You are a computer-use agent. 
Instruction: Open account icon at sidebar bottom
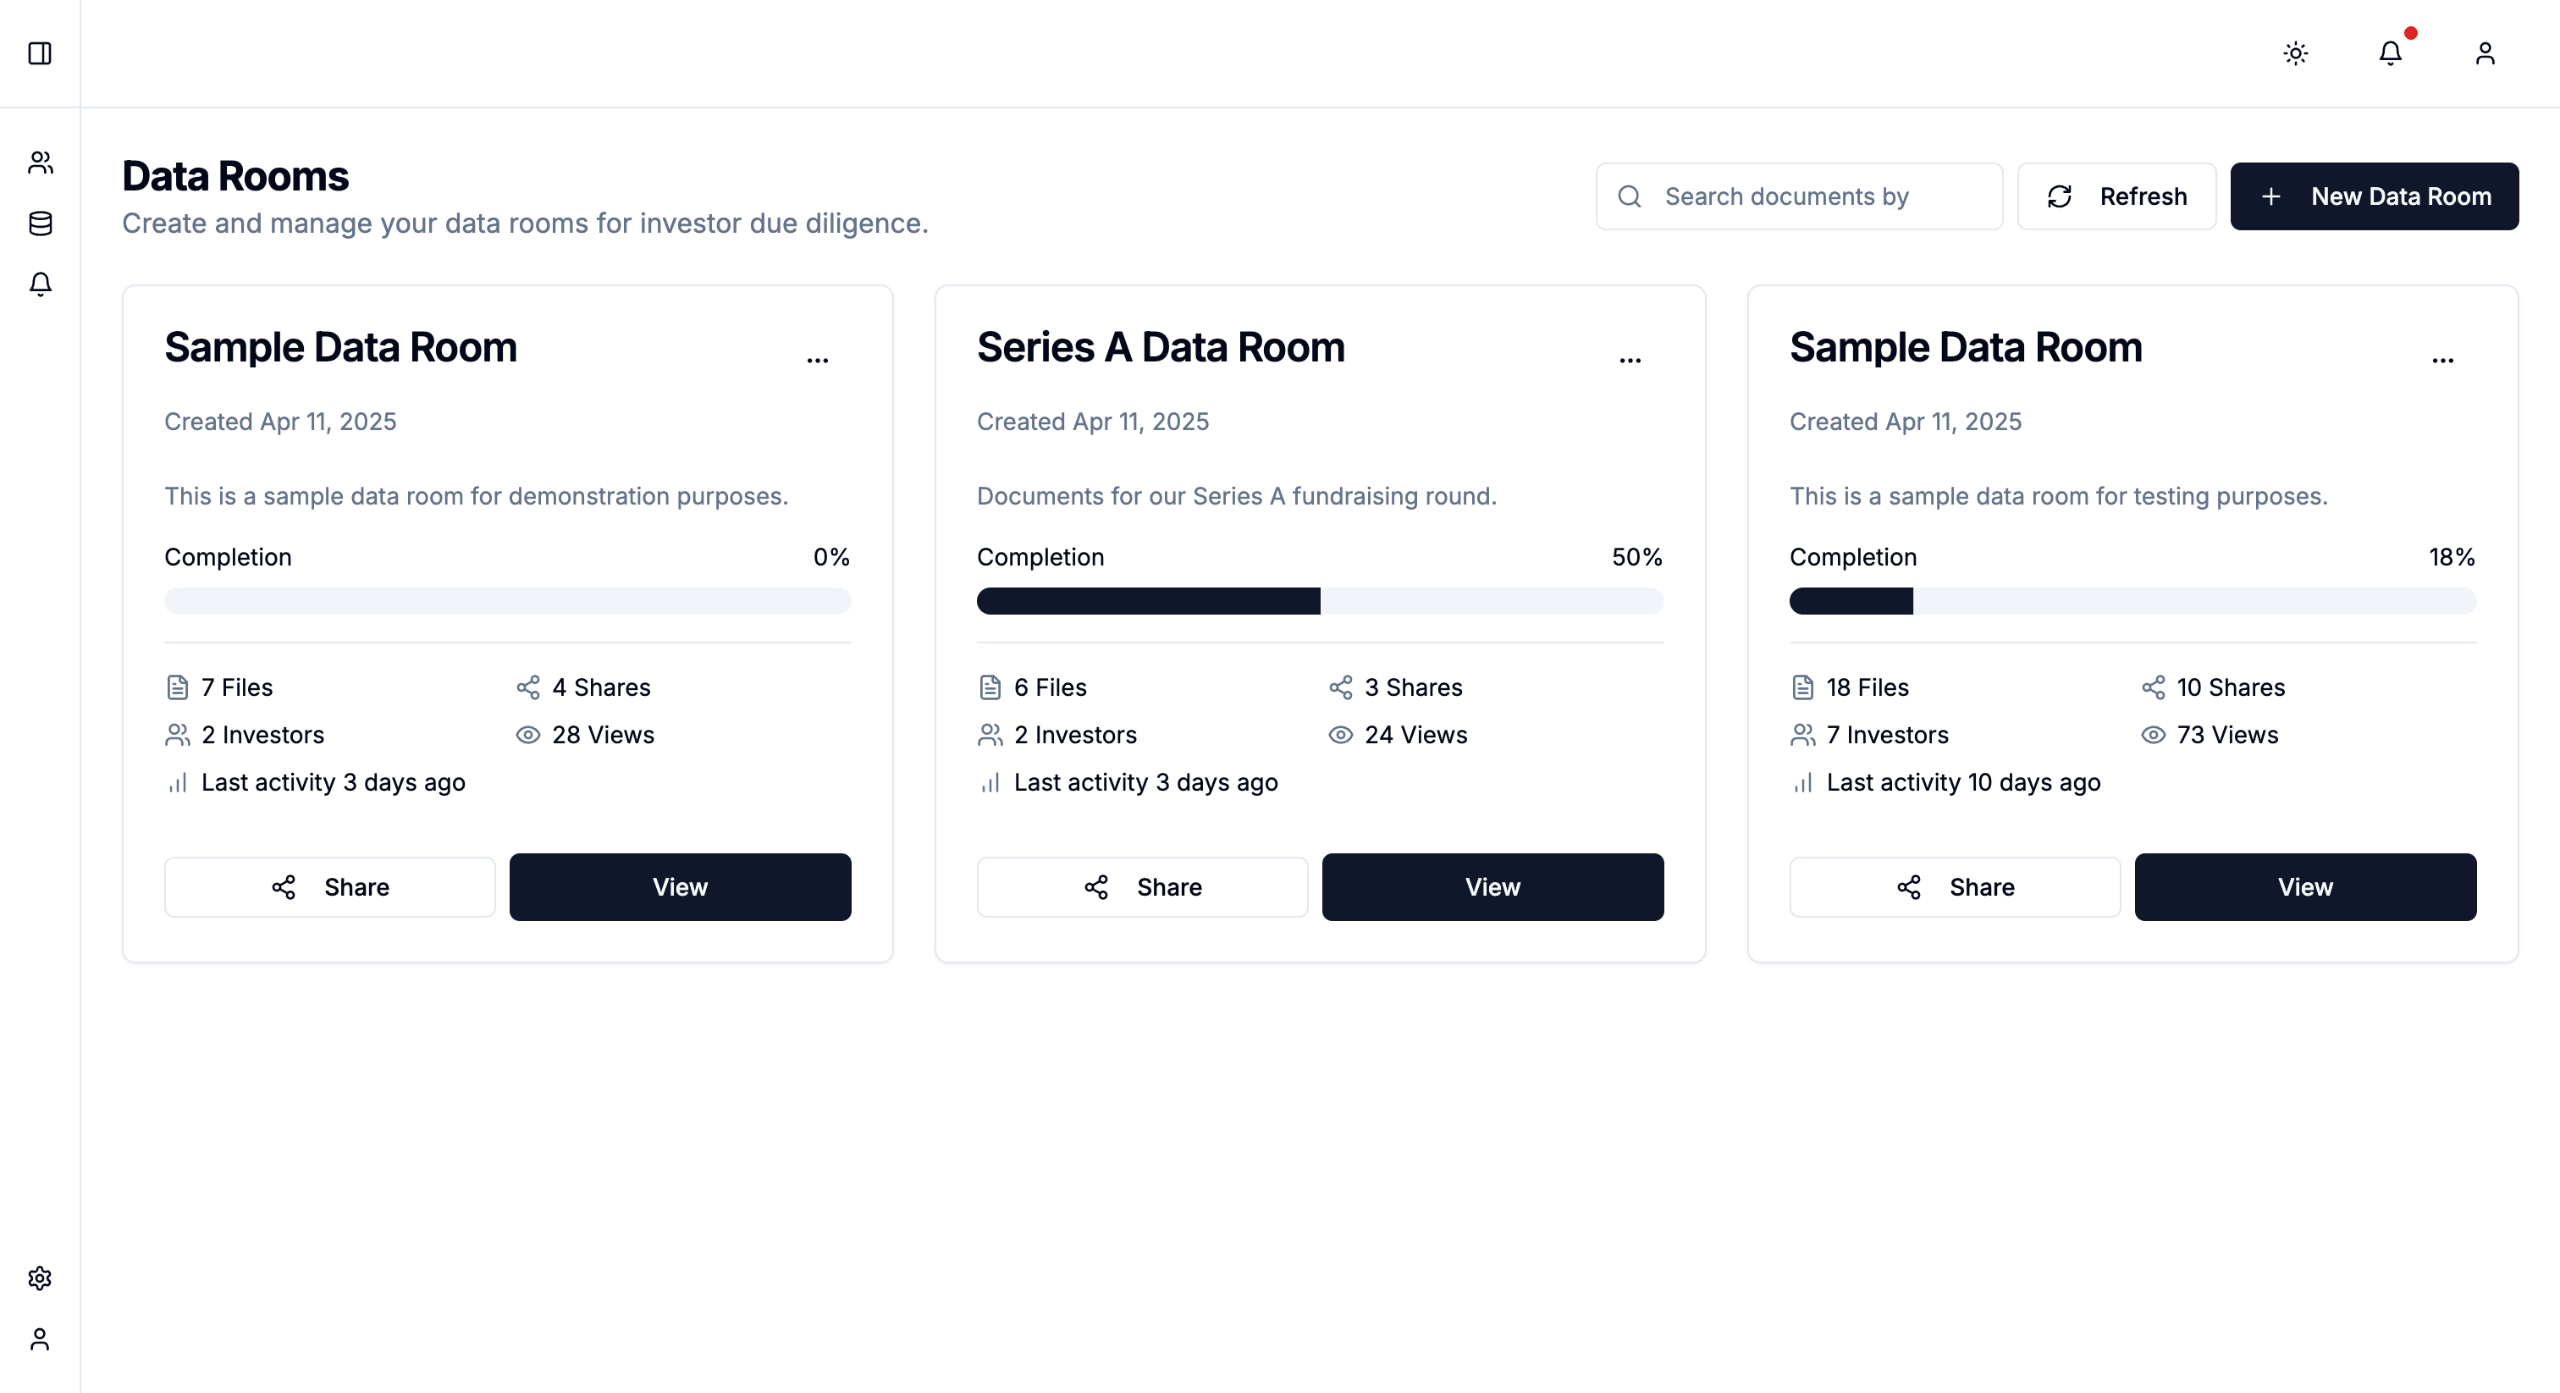pyautogui.click(x=40, y=1339)
